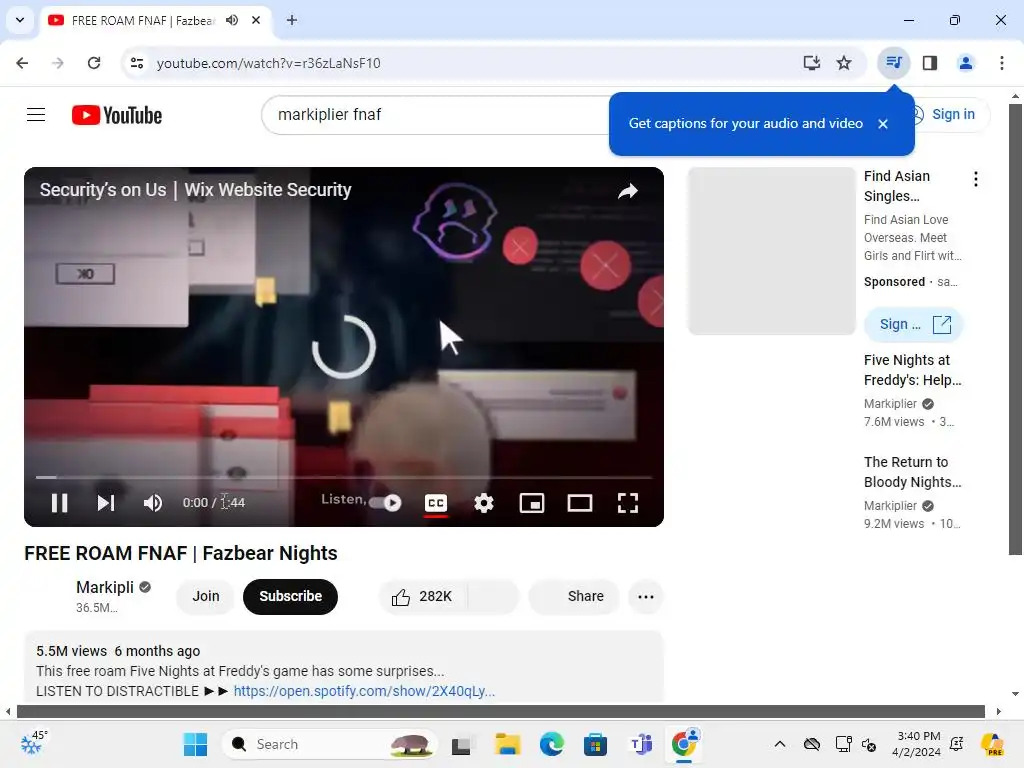This screenshot has width=1024, height=768.
Task: Click the taskbar Search box
Action: [x=329, y=744]
